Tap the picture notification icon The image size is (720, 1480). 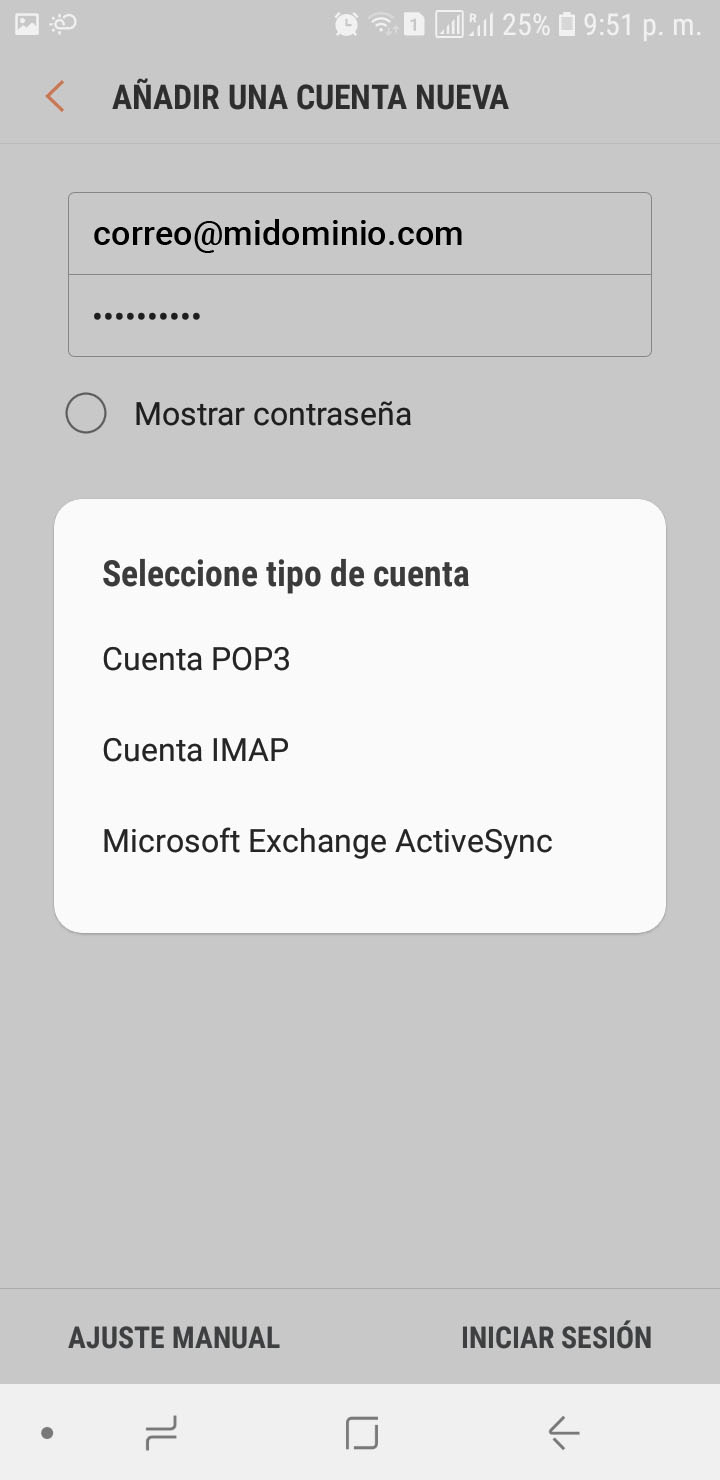(x=27, y=24)
